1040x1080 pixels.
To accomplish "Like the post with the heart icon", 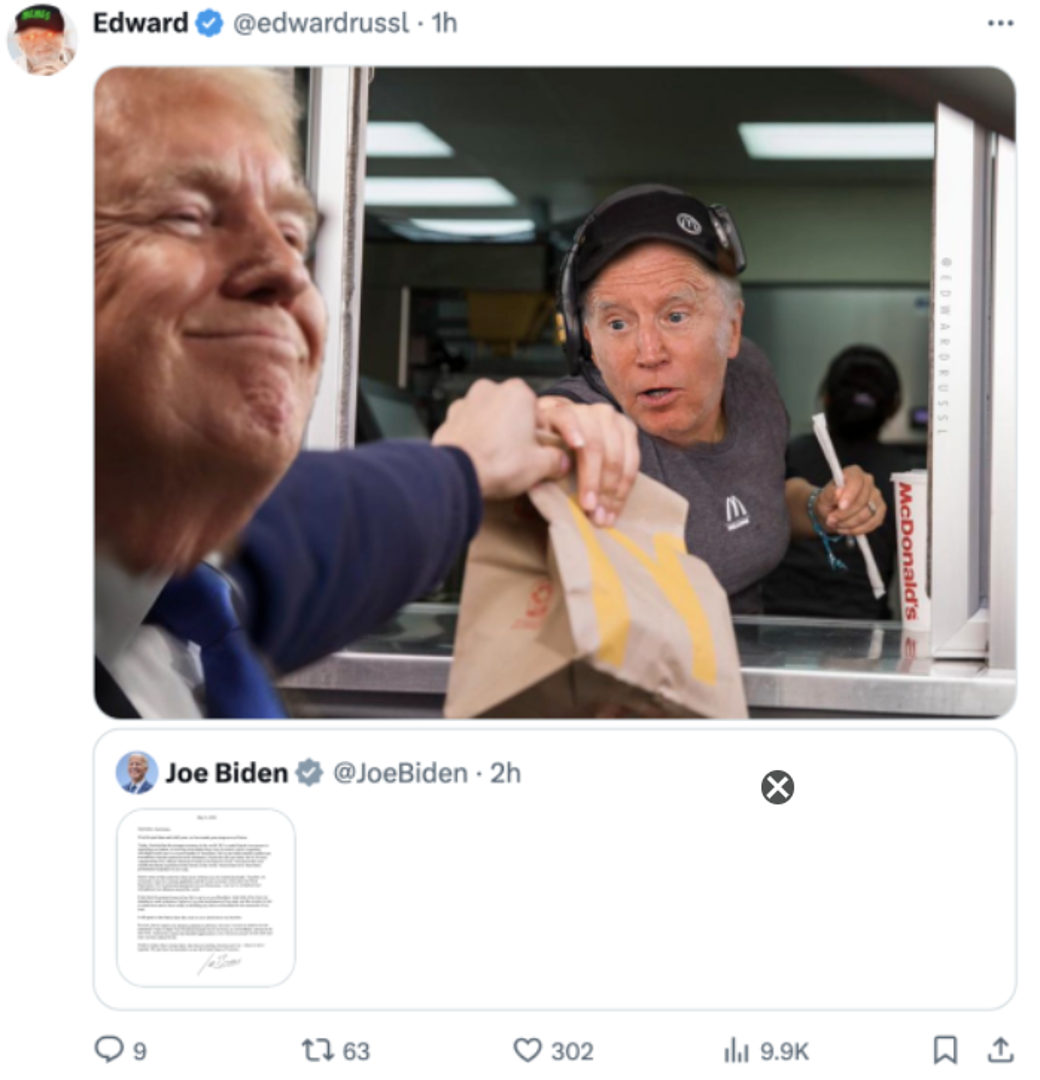I will (527, 1050).
